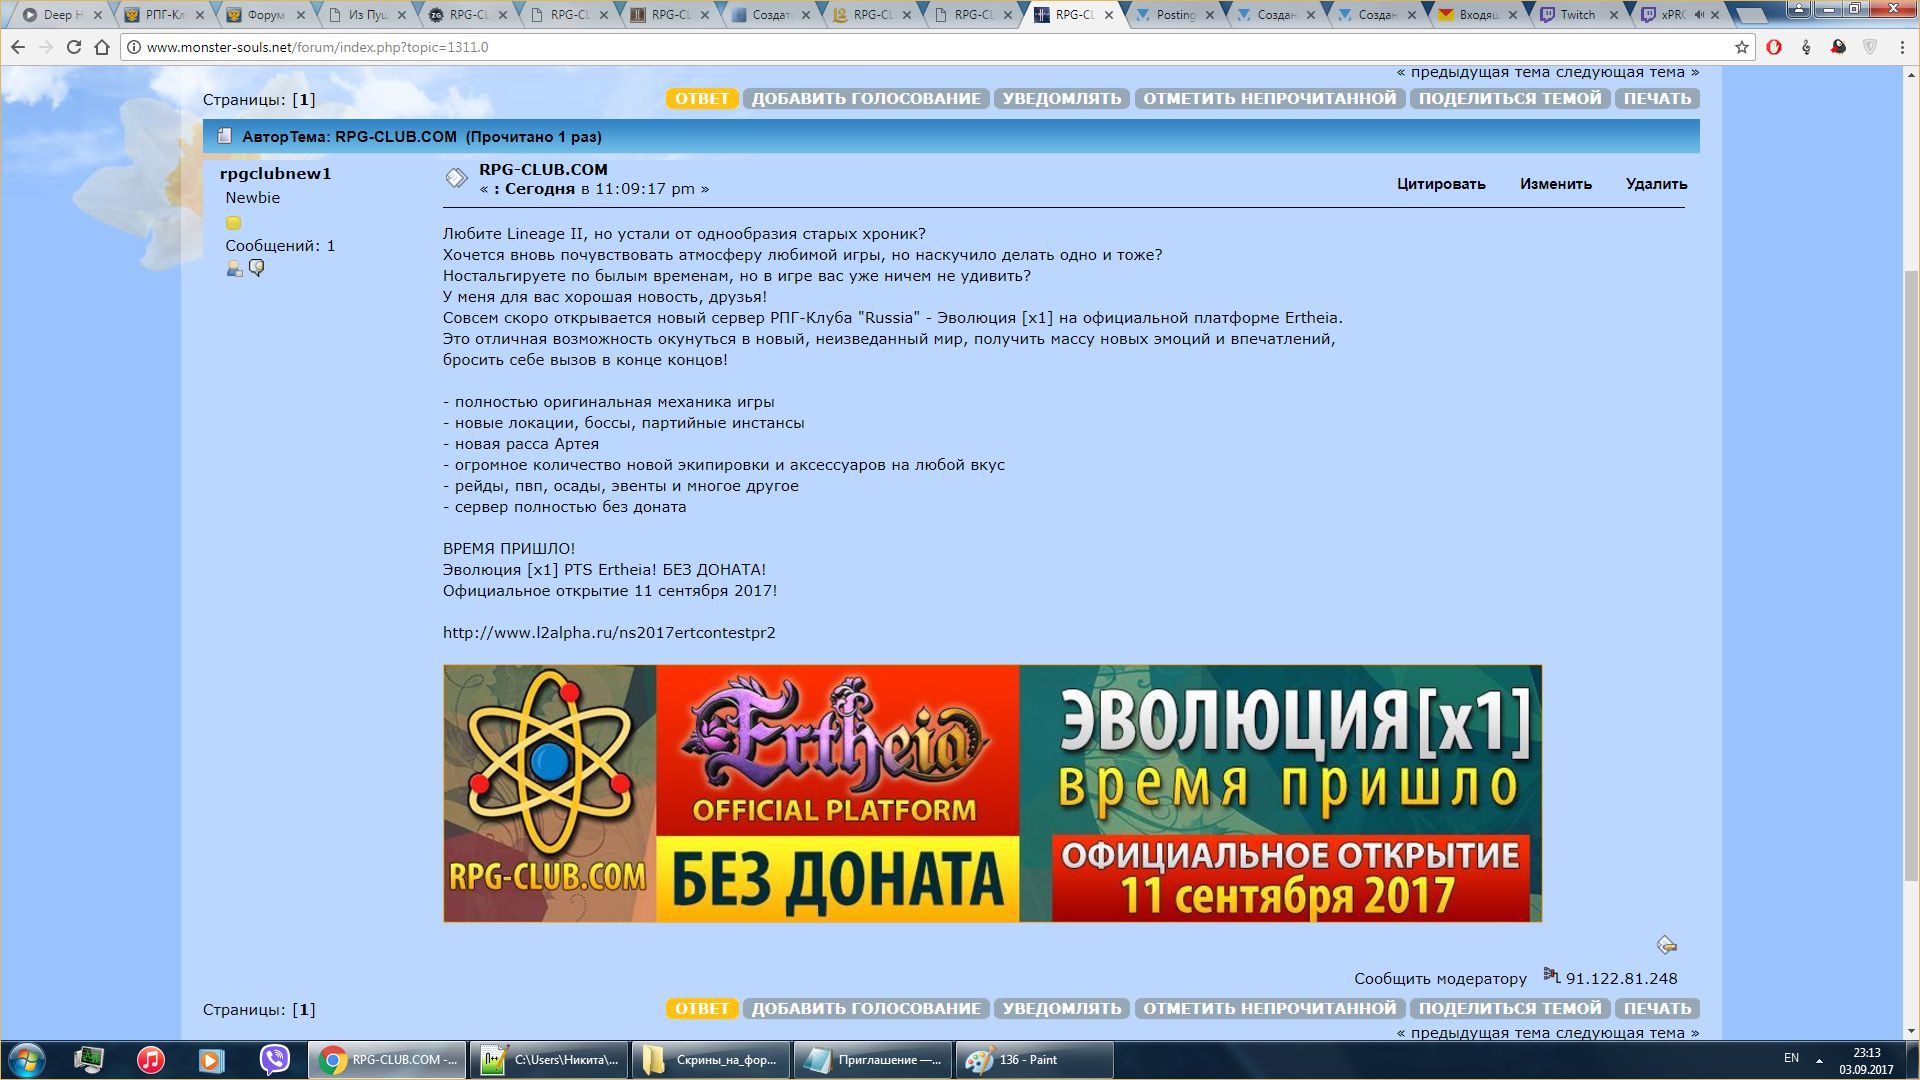
Task: Send personal message icon under rpgclubnew1
Action: [256, 268]
